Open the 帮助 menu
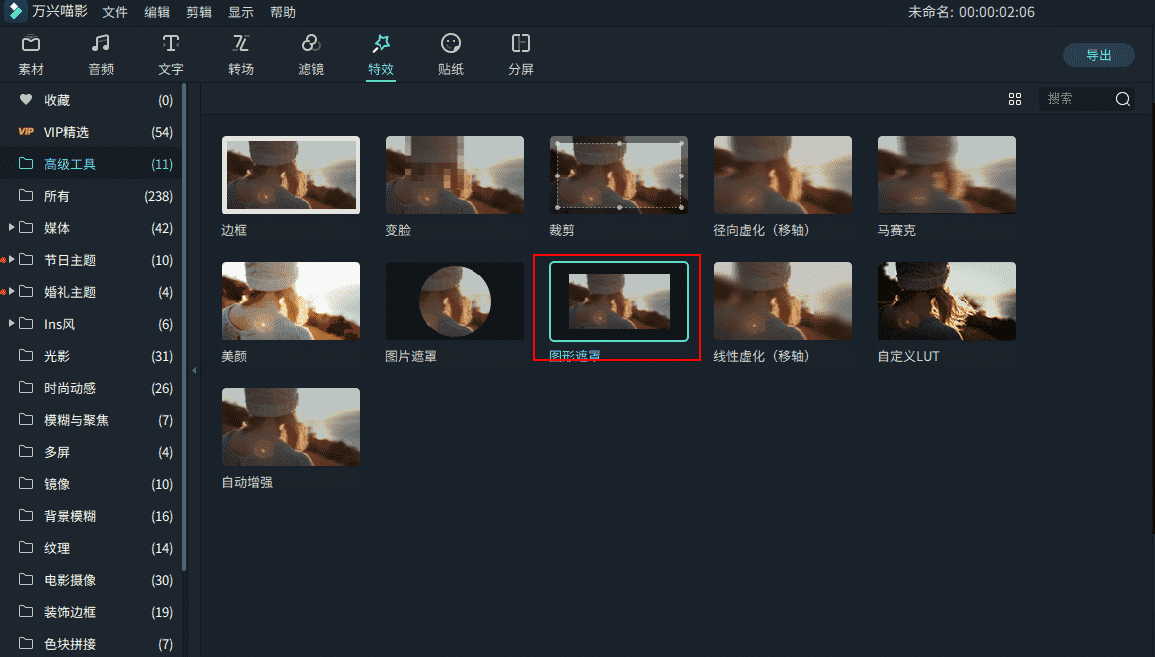This screenshot has width=1155, height=657. [283, 12]
